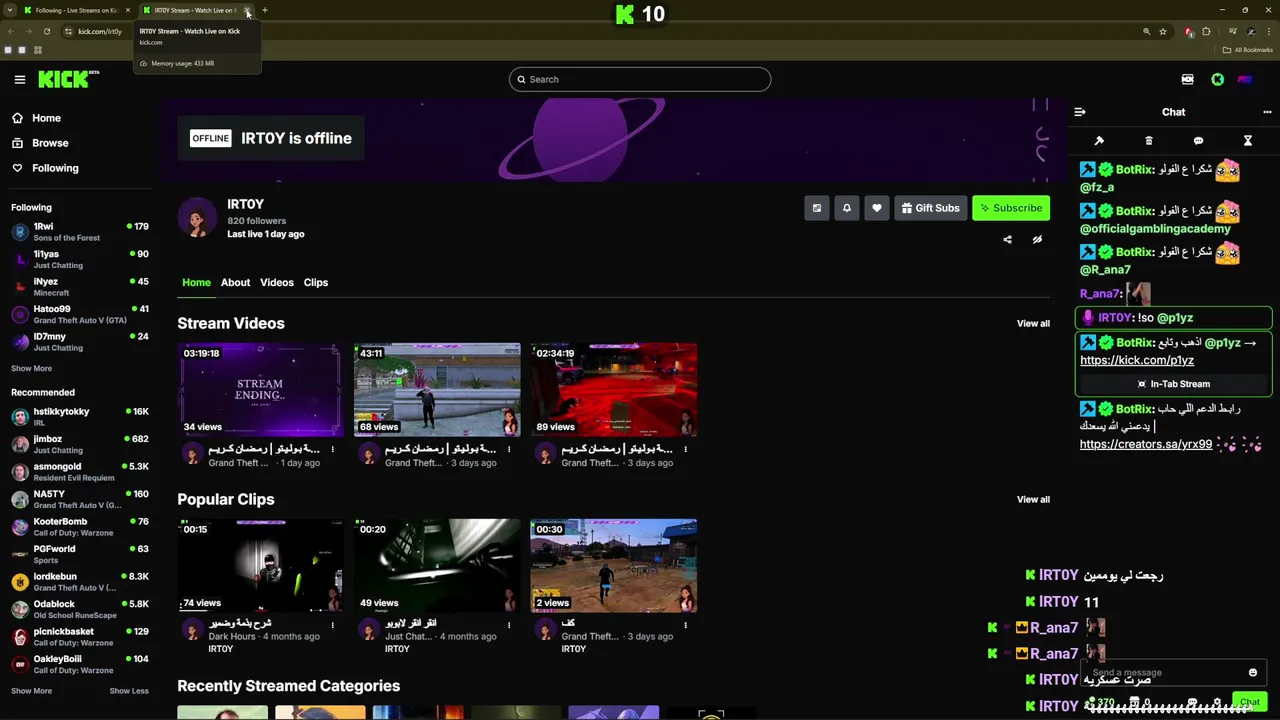Go to Following in sidebar
This screenshot has height=720, width=1280.
(x=55, y=168)
